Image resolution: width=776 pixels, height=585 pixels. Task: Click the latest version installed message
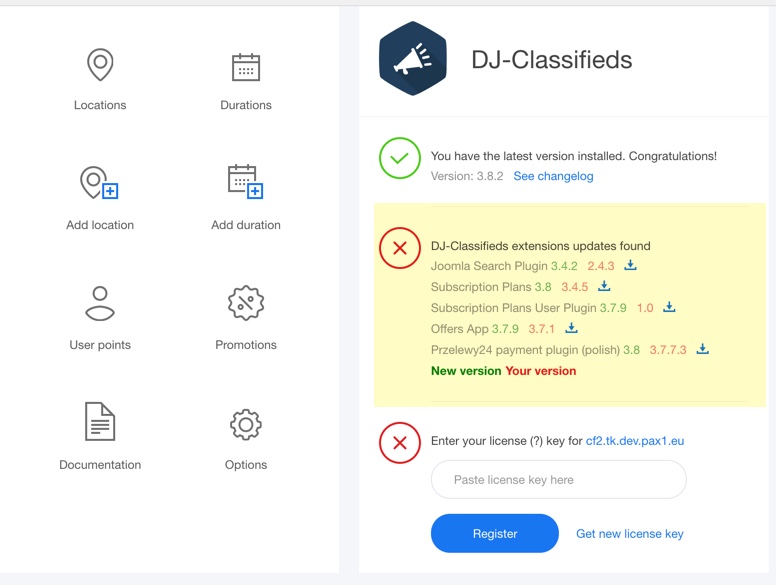574,156
